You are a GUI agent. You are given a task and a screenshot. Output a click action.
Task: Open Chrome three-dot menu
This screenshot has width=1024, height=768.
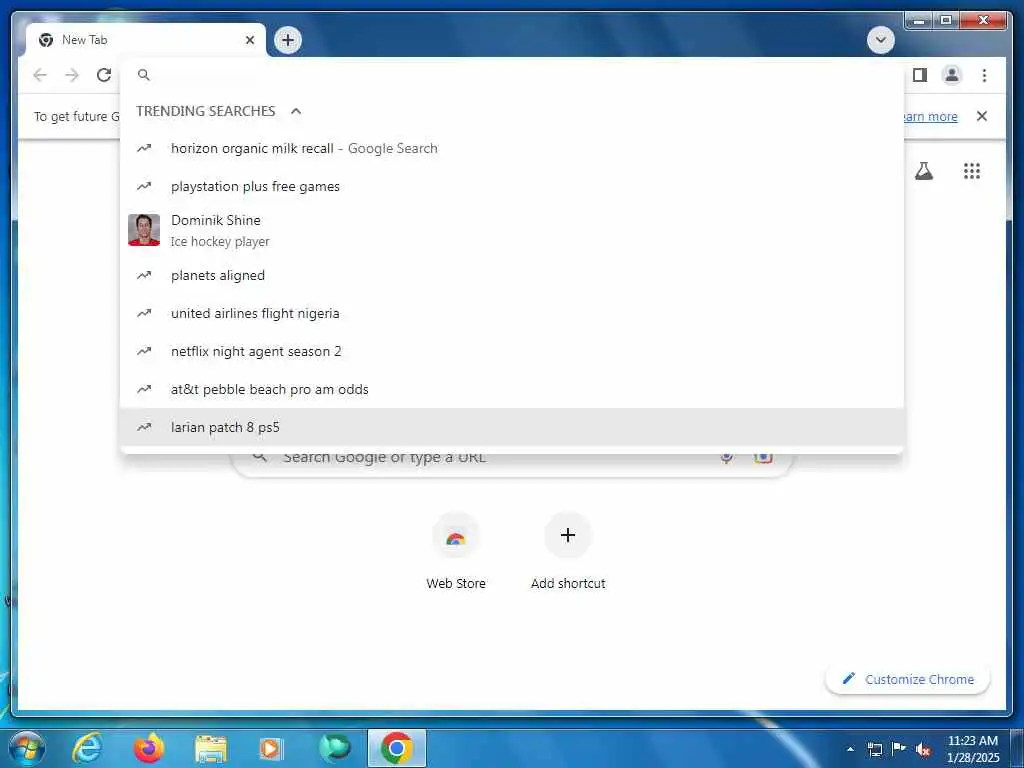pyautogui.click(x=984, y=75)
